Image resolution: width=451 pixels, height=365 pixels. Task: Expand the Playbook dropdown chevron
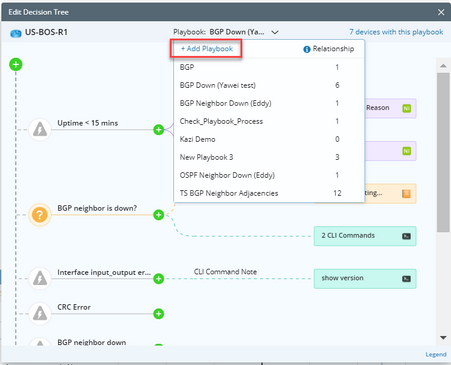[x=275, y=32]
